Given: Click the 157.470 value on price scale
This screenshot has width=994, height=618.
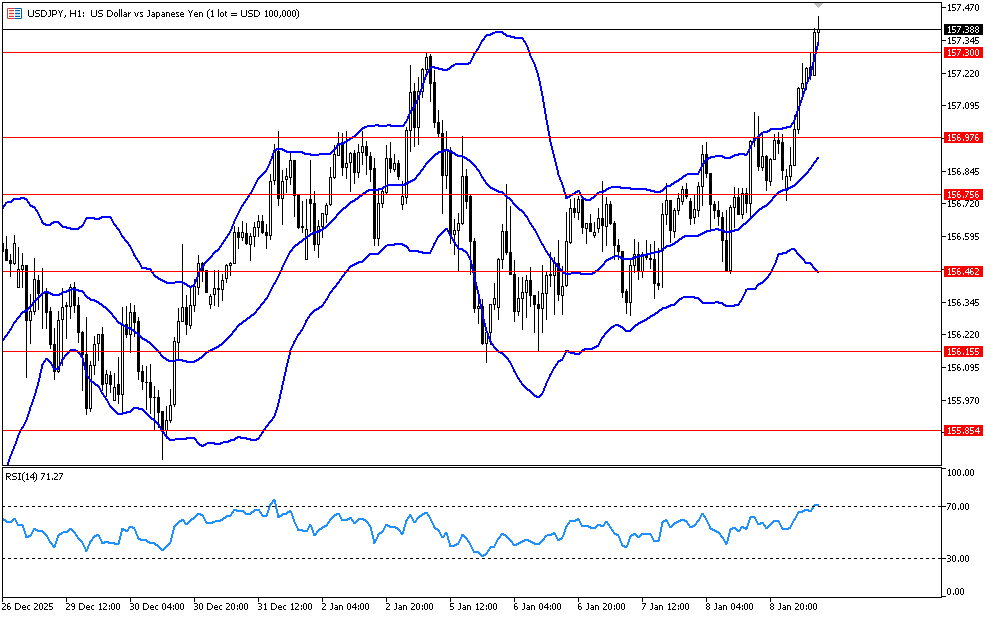Looking at the screenshot, I should coord(961,8).
